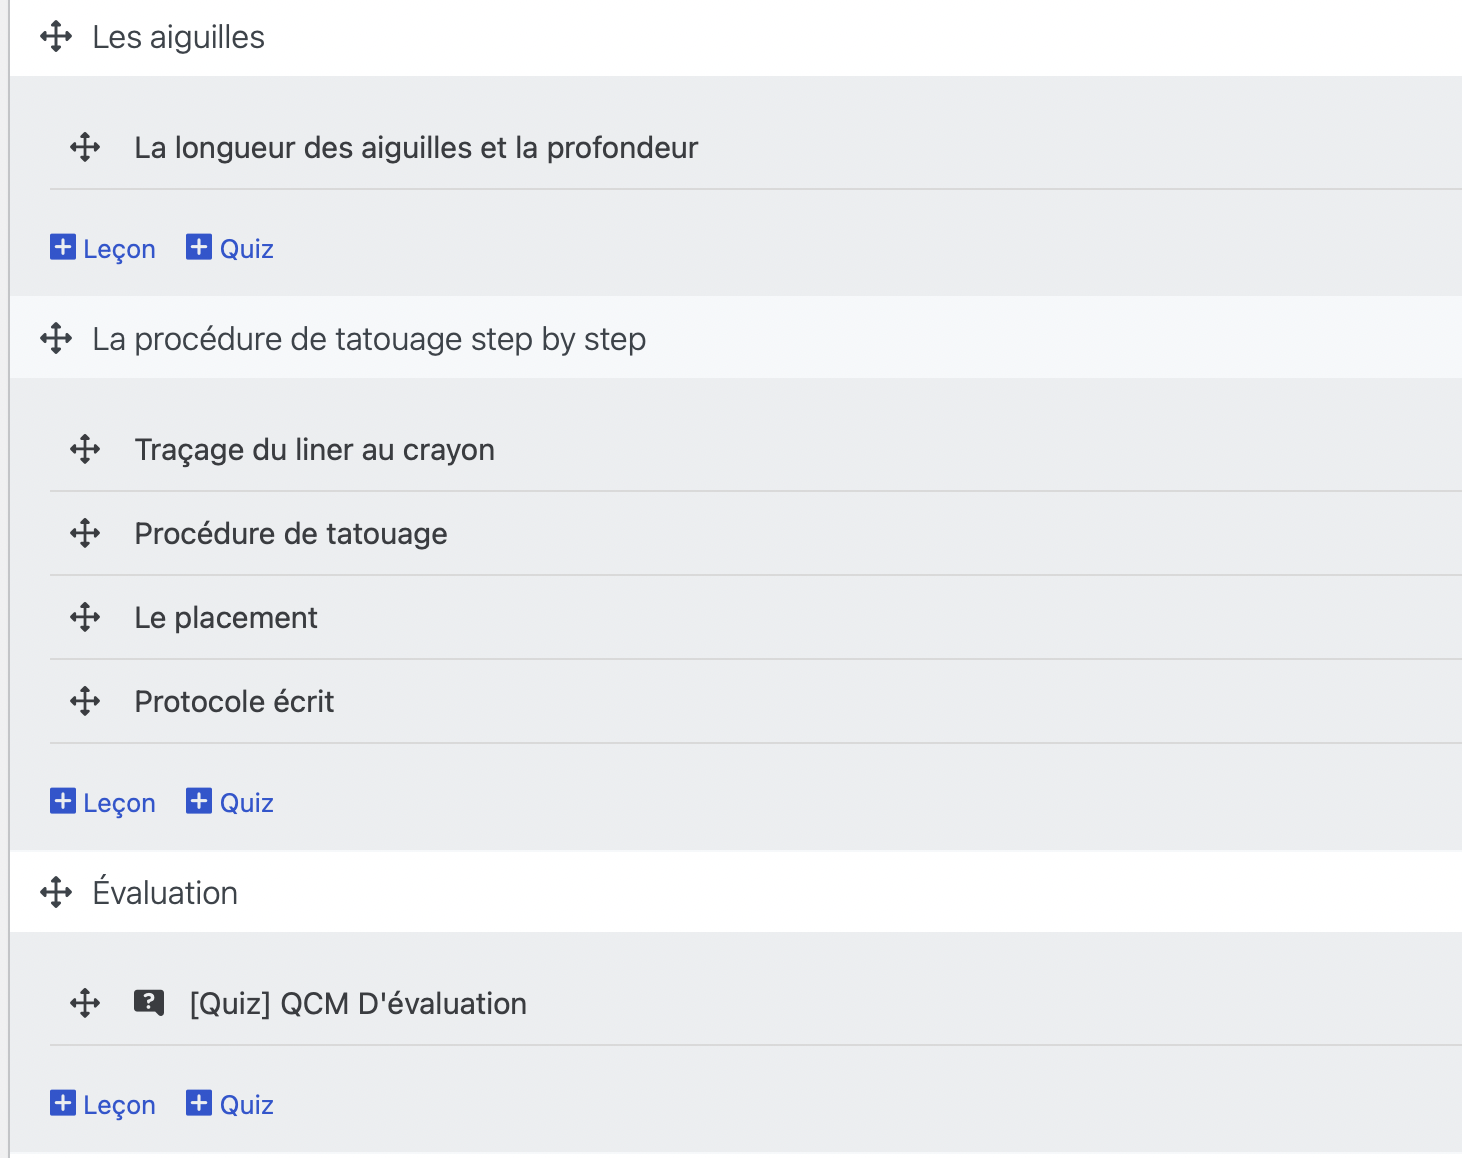Add a Quiz to the tatouage procedure section
1462x1158 pixels.
[230, 802]
